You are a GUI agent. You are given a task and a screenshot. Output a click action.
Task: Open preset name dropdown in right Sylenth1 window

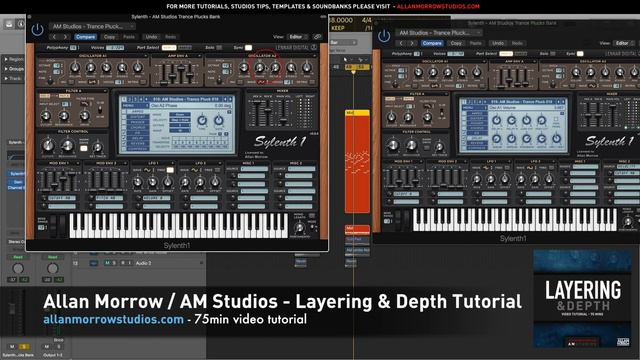point(439,33)
